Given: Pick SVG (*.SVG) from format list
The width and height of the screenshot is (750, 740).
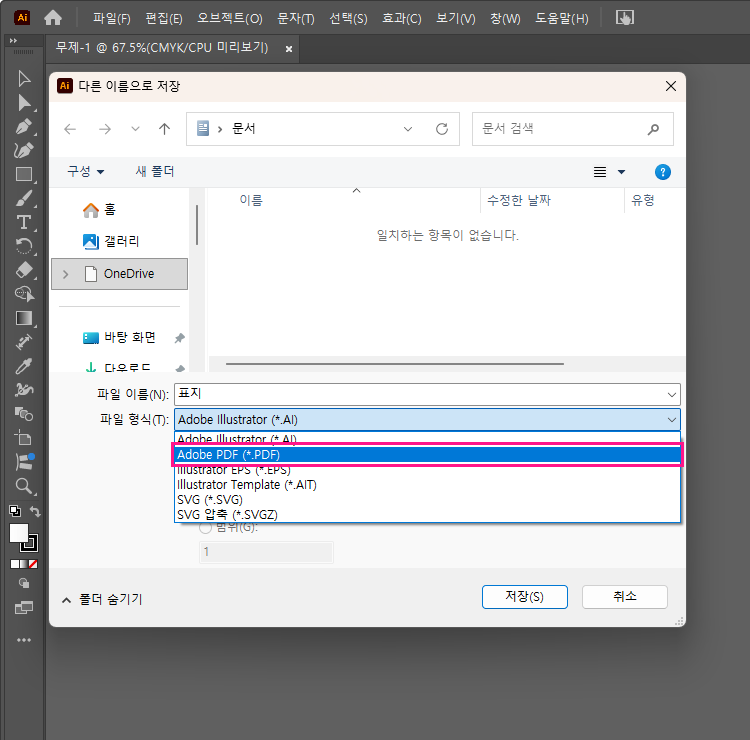Looking at the screenshot, I should (210, 499).
